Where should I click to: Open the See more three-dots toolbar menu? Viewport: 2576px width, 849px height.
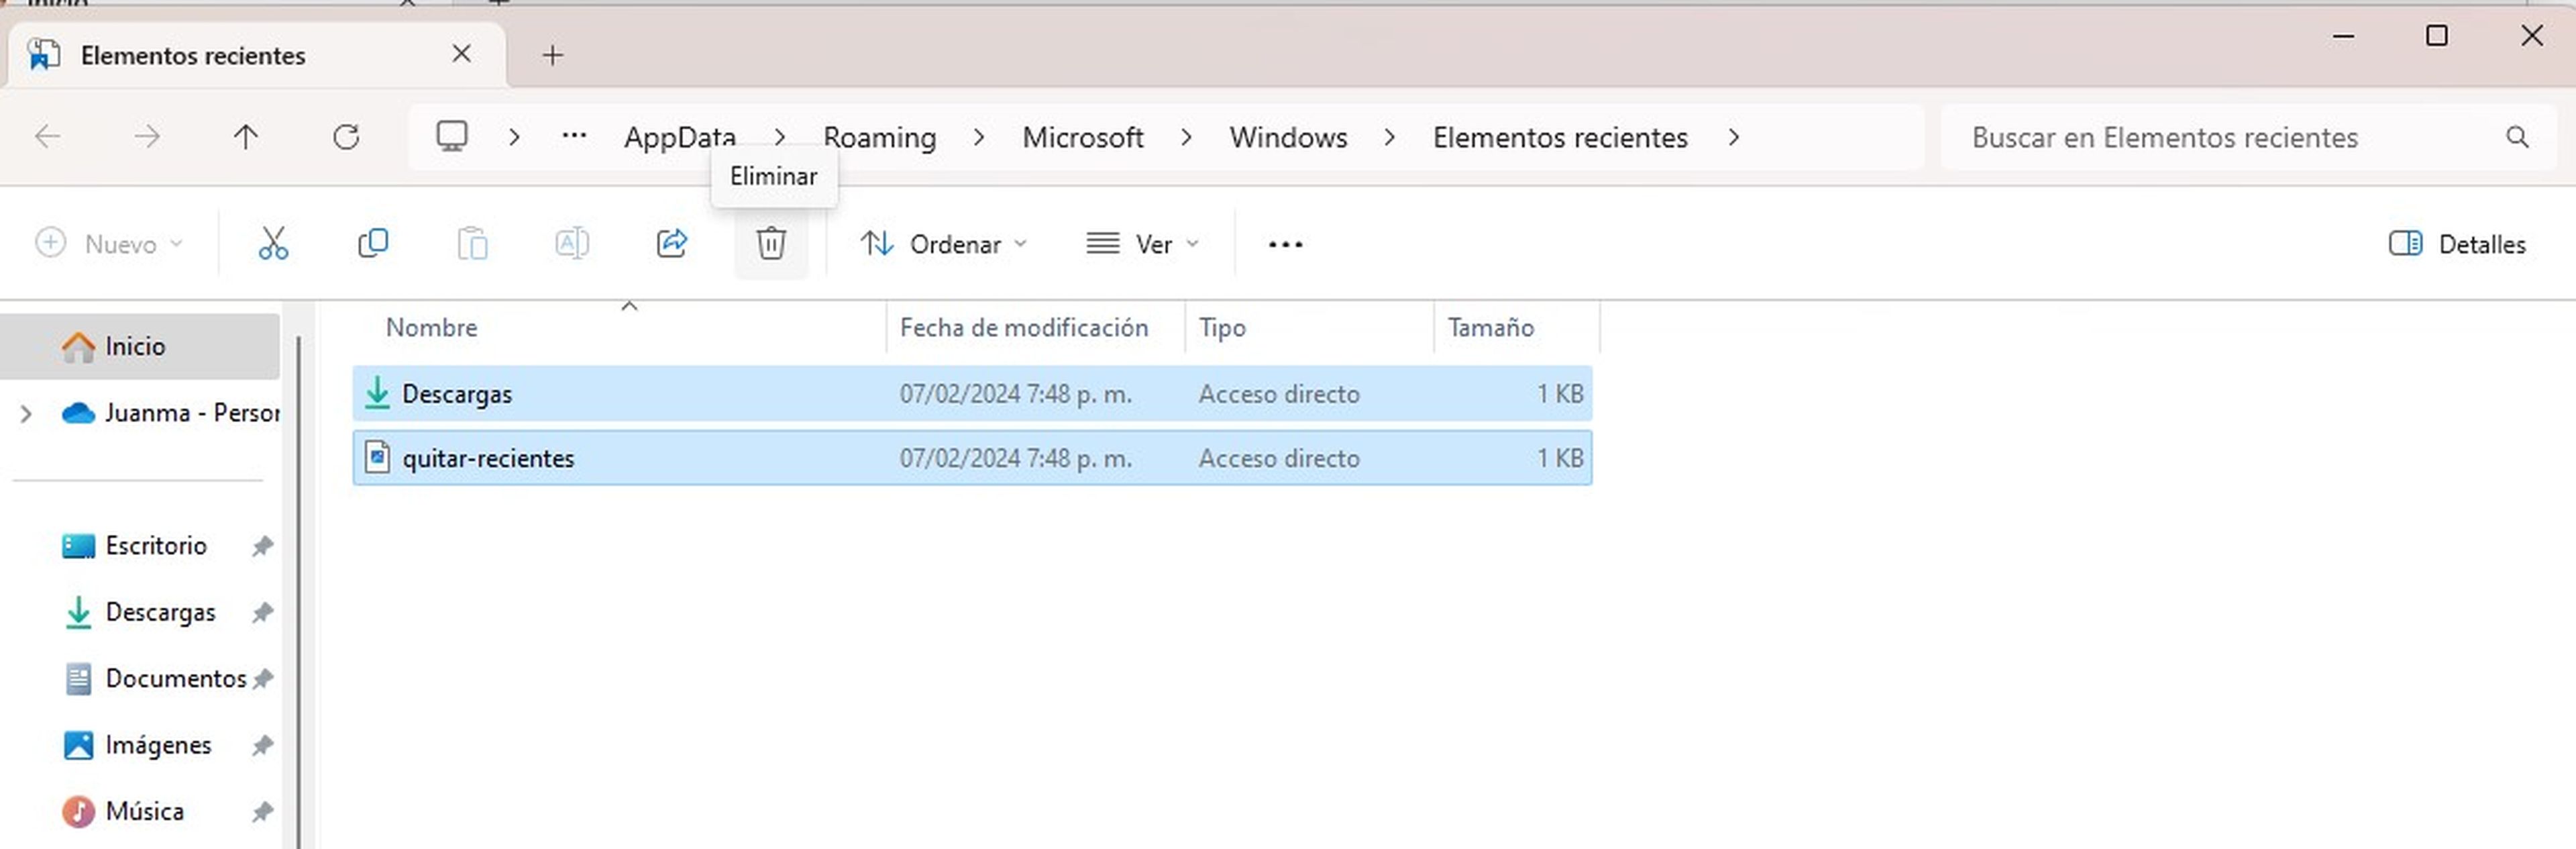point(1285,244)
